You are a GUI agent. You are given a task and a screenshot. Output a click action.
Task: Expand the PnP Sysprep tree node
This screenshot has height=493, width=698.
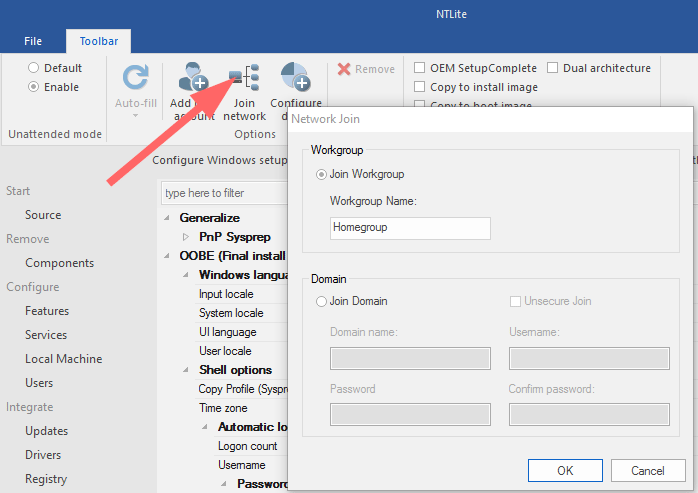point(186,237)
